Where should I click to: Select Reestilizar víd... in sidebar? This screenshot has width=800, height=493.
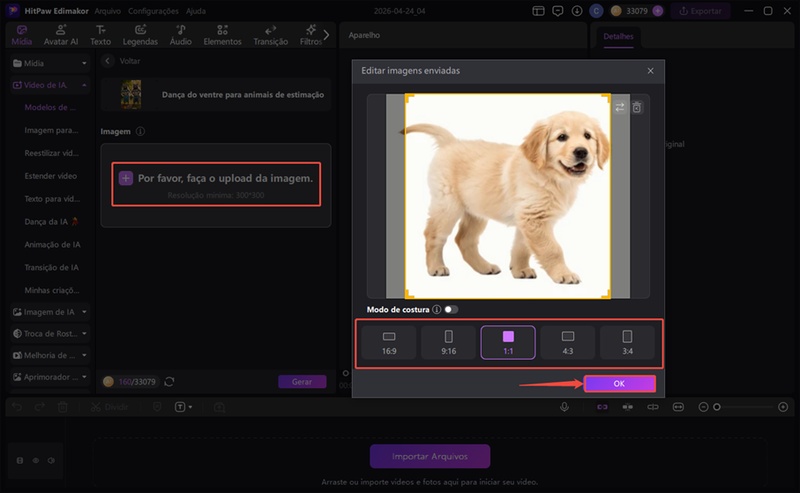click(51, 153)
